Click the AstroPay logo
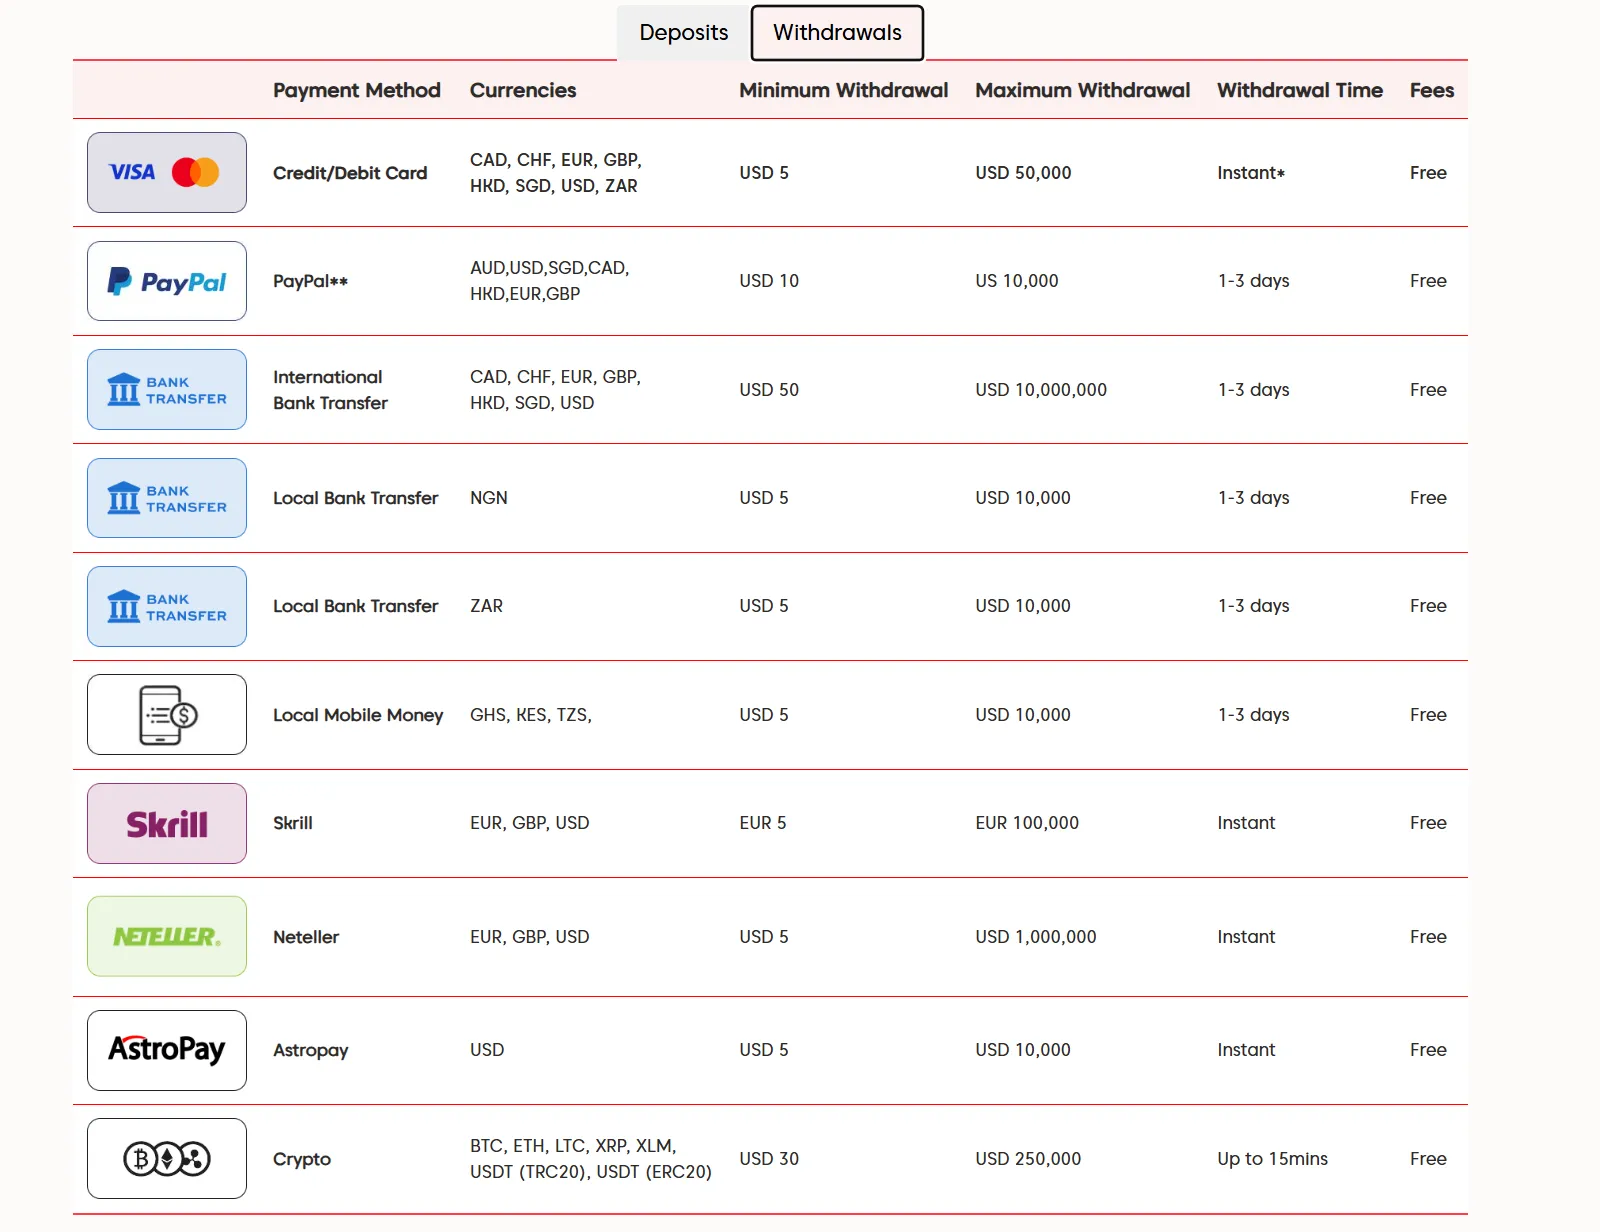Image resolution: width=1600 pixels, height=1232 pixels. 167,1050
